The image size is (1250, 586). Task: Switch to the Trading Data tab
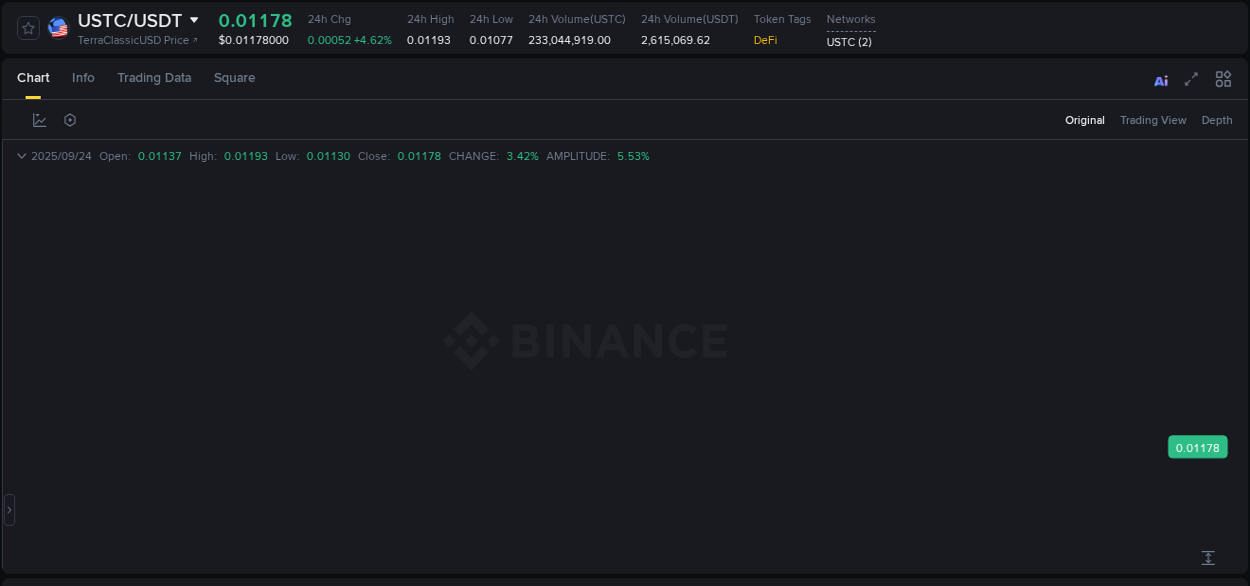click(154, 77)
